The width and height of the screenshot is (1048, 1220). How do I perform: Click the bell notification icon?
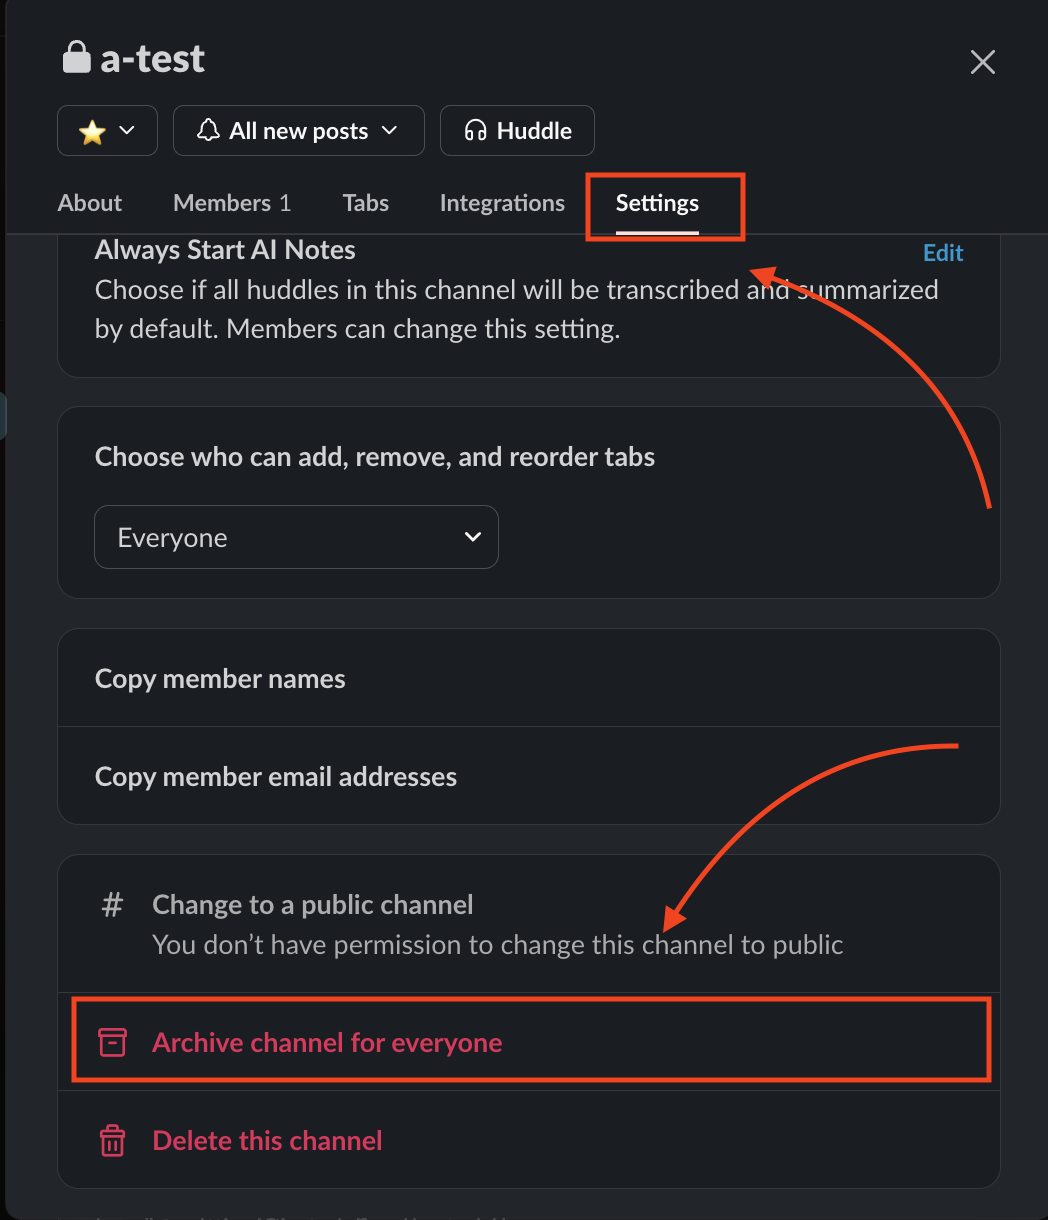(208, 131)
